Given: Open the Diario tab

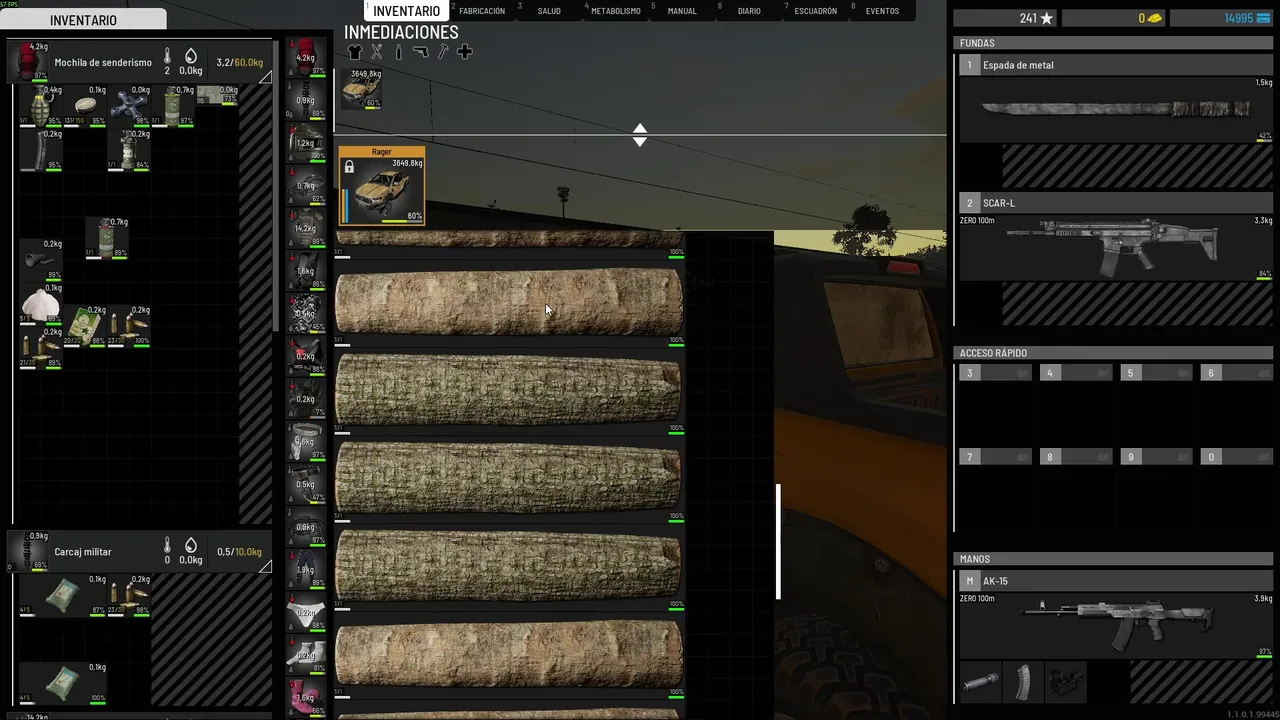Looking at the screenshot, I should (x=749, y=11).
